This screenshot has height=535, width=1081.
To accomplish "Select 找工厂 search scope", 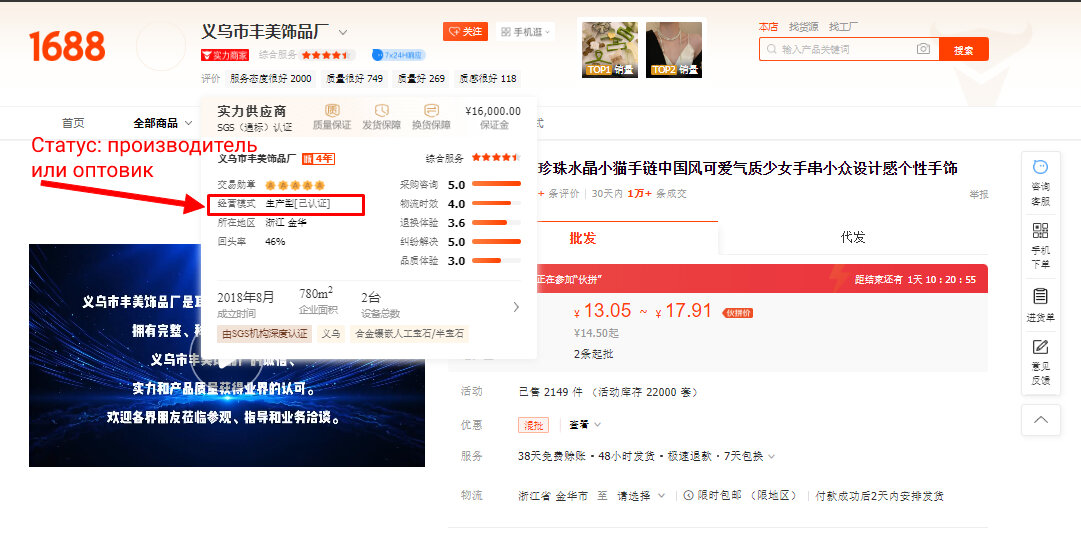I will 844,27.
